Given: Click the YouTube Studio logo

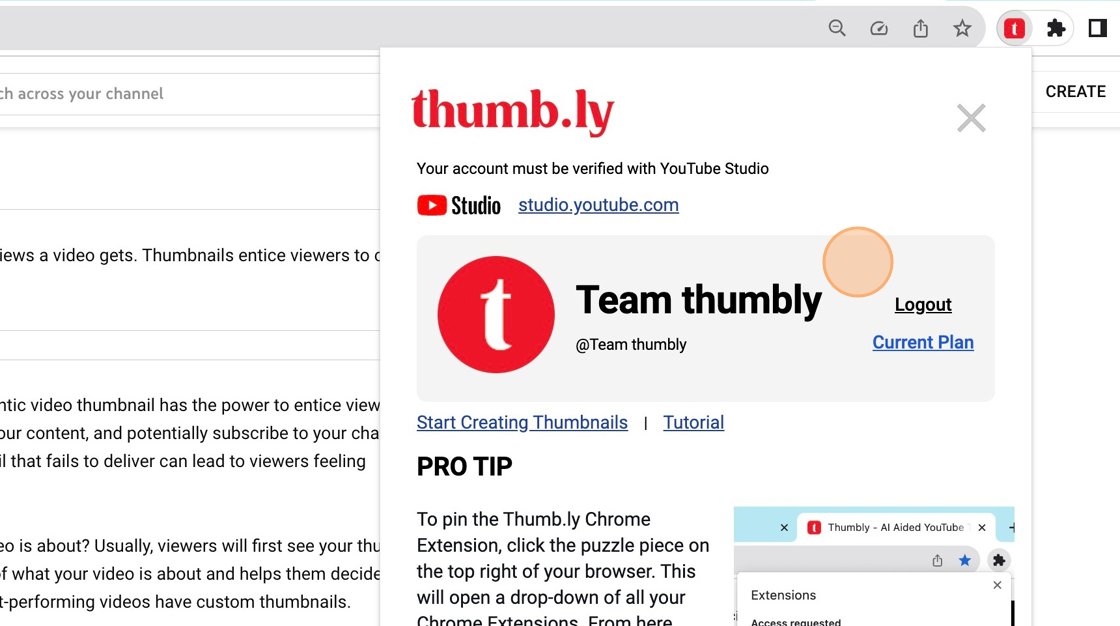Looking at the screenshot, I should pos(459,205).
